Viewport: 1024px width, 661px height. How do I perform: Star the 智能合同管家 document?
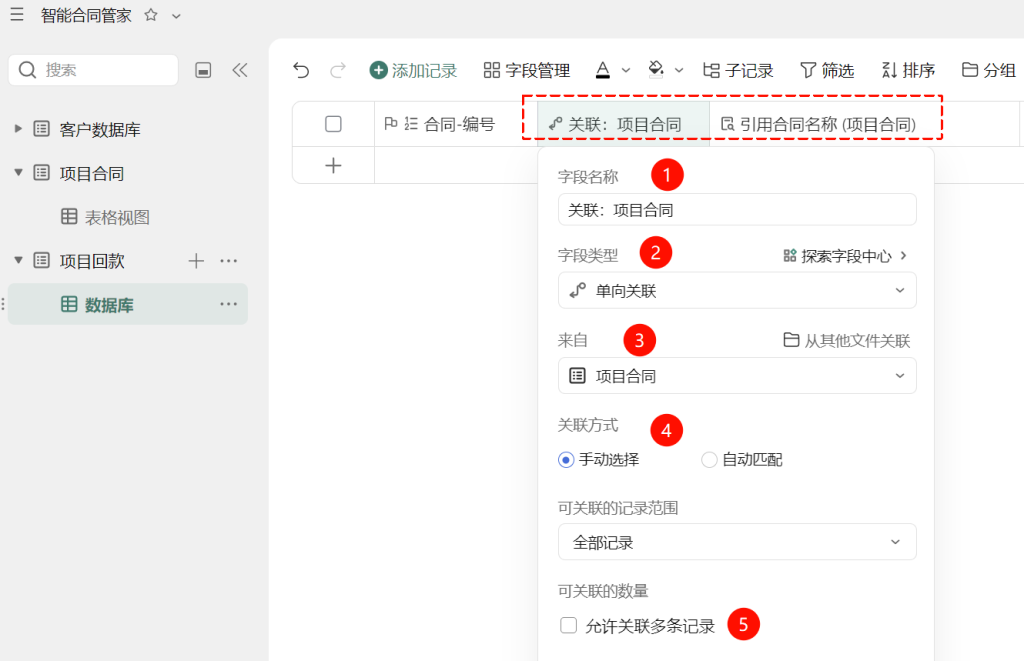click(x=151, y=14)
